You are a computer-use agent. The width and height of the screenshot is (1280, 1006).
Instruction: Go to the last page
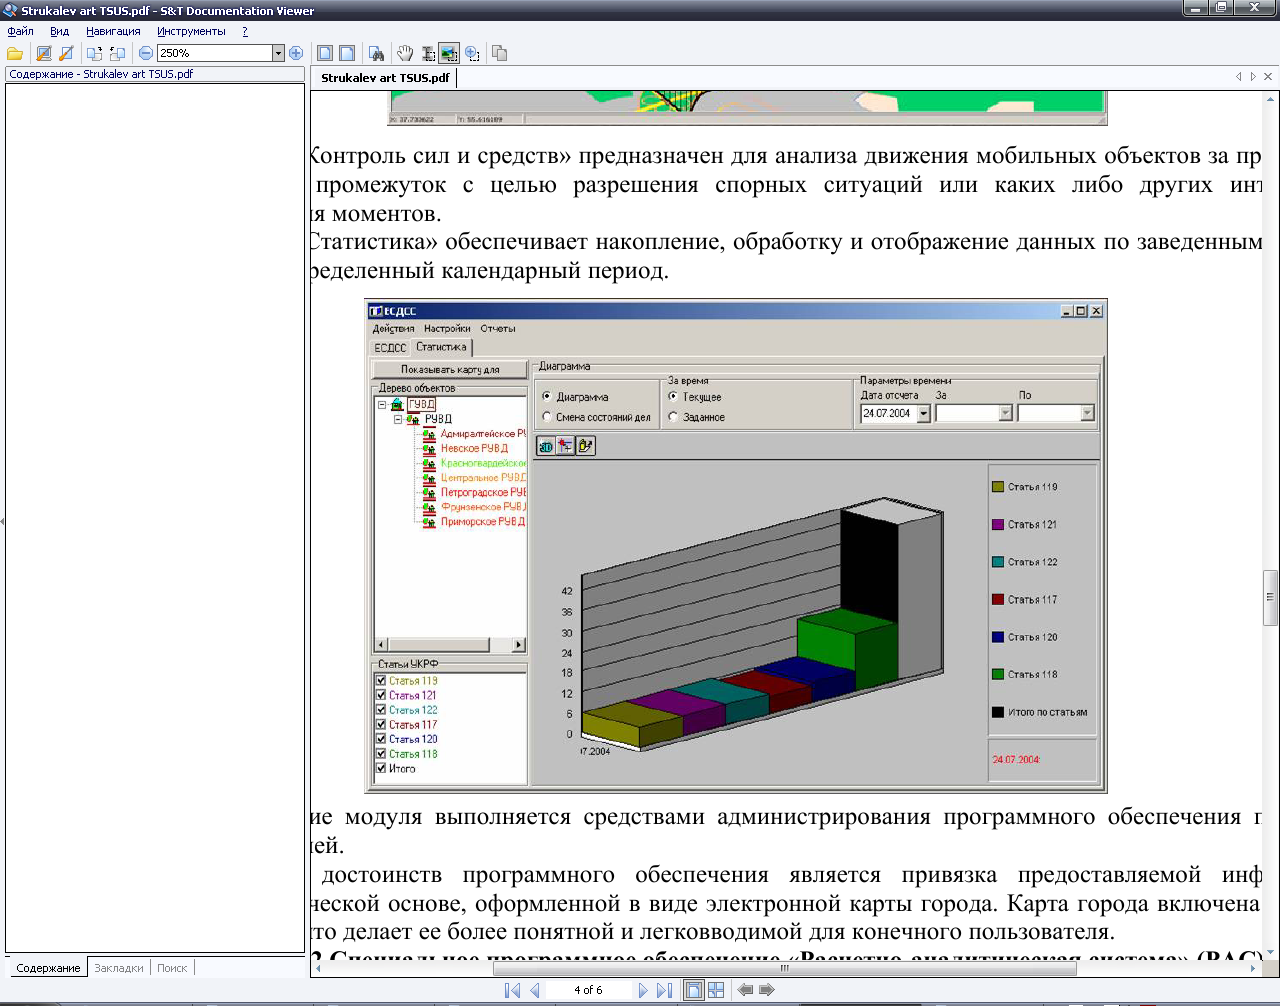(665, 990)
